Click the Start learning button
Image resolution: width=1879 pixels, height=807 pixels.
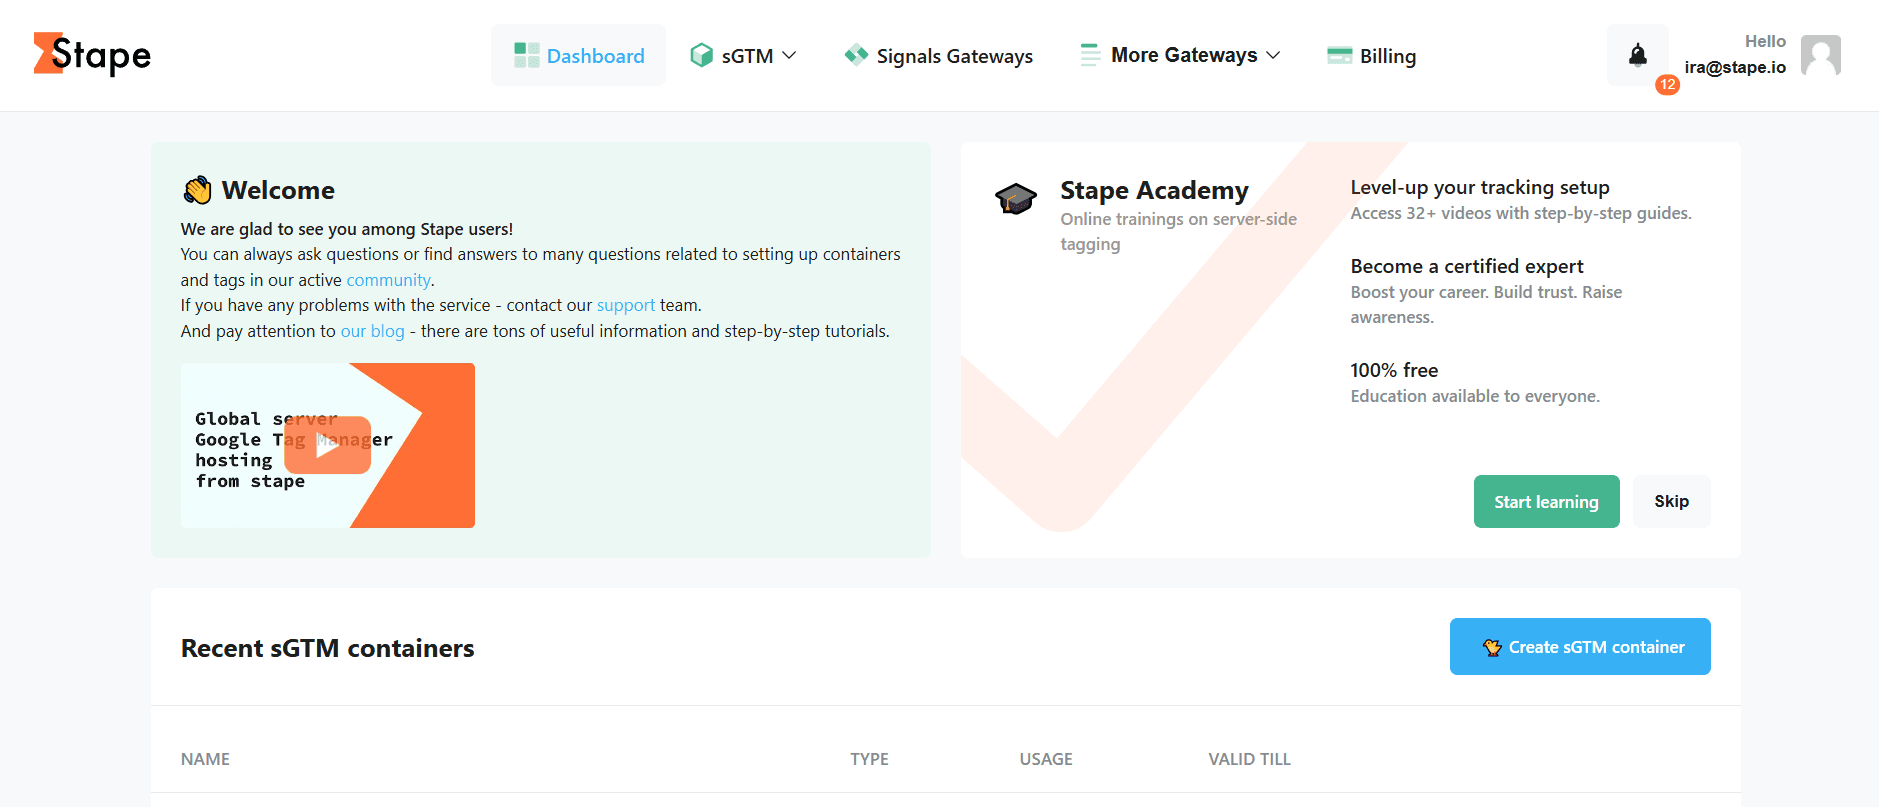tap(1546, 501)
